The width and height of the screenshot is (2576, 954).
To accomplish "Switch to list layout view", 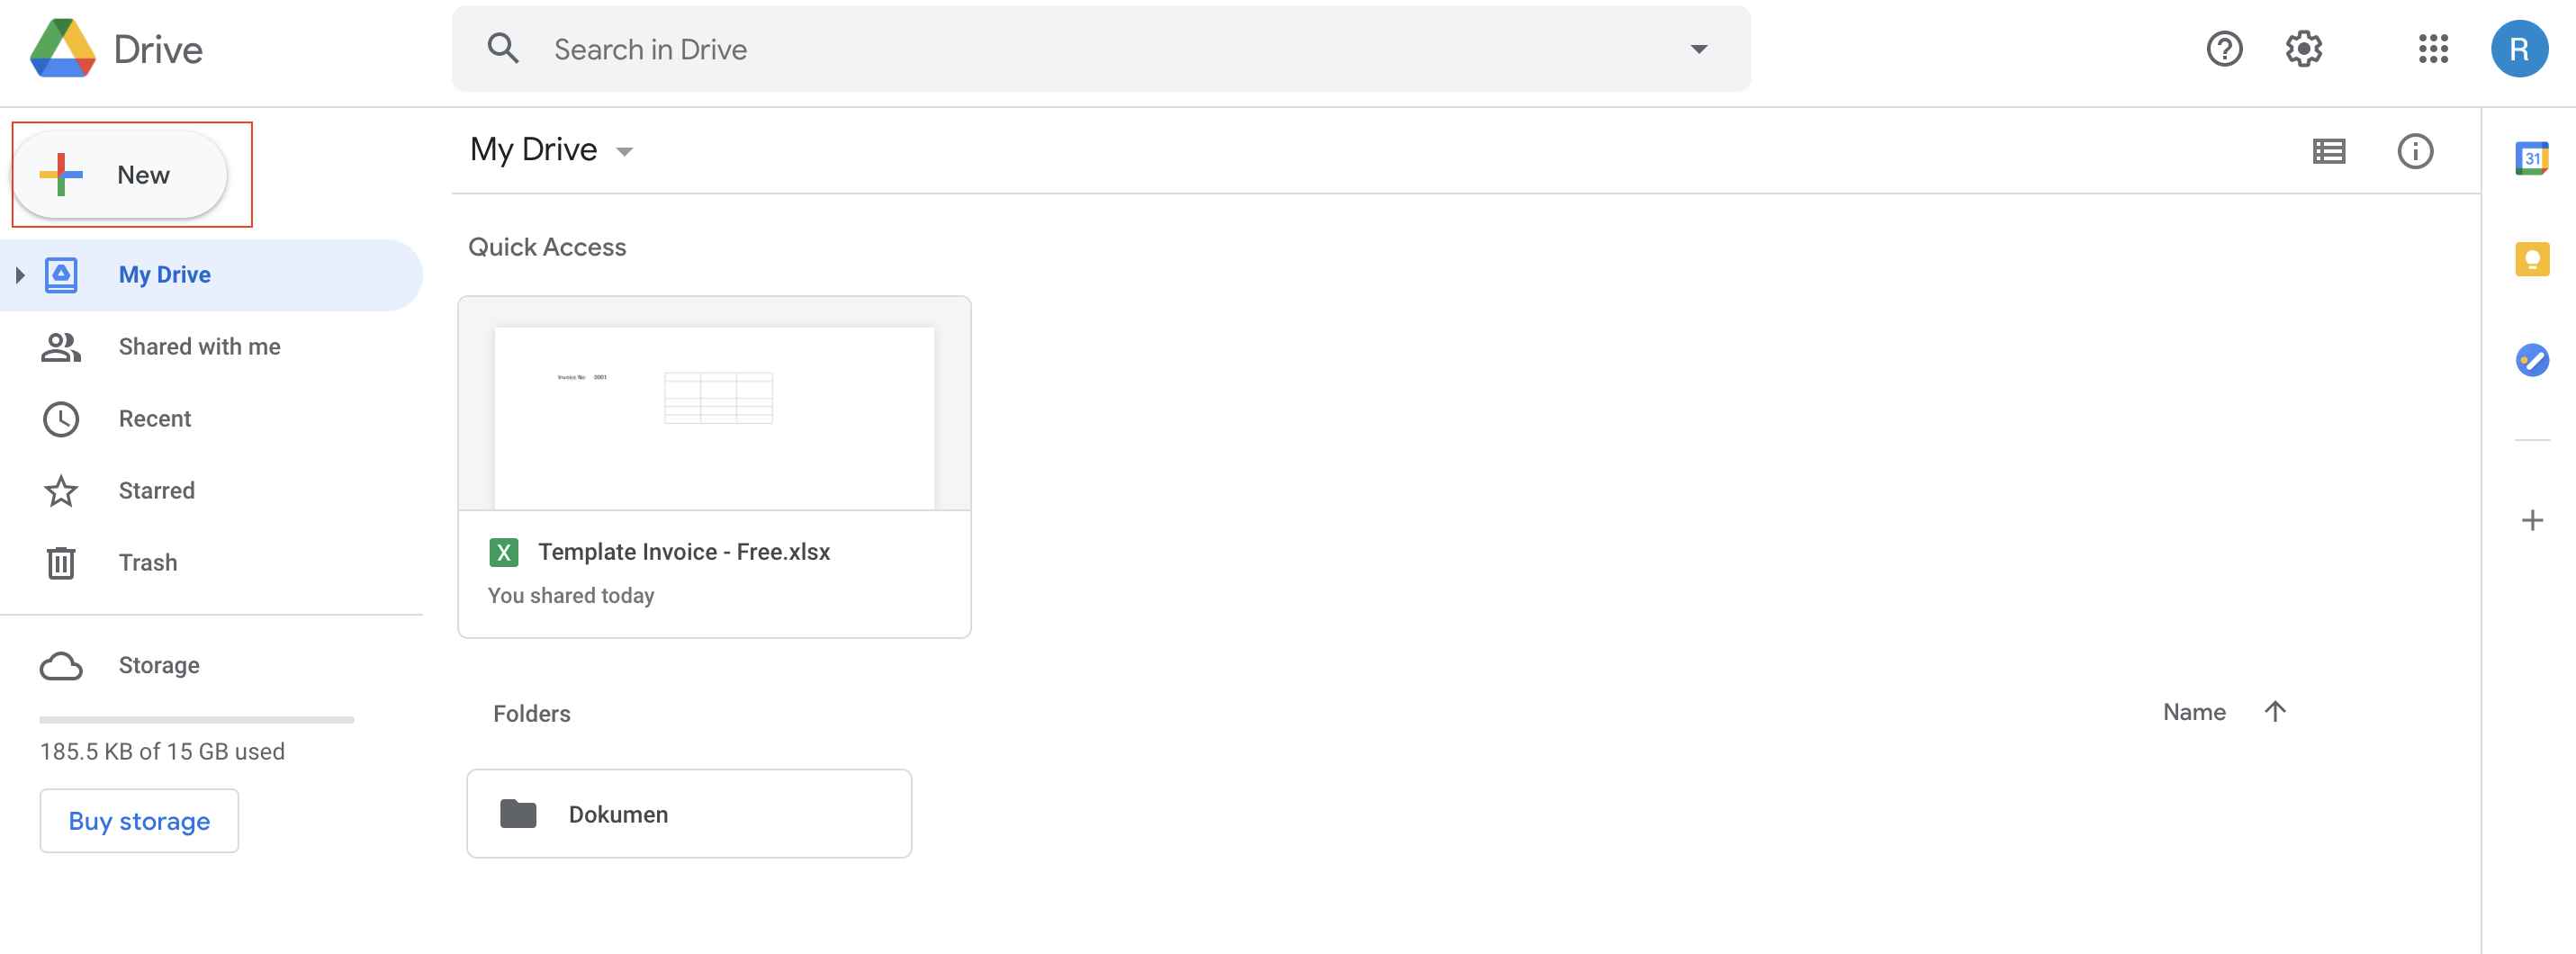I will [x=2328, y=151].
